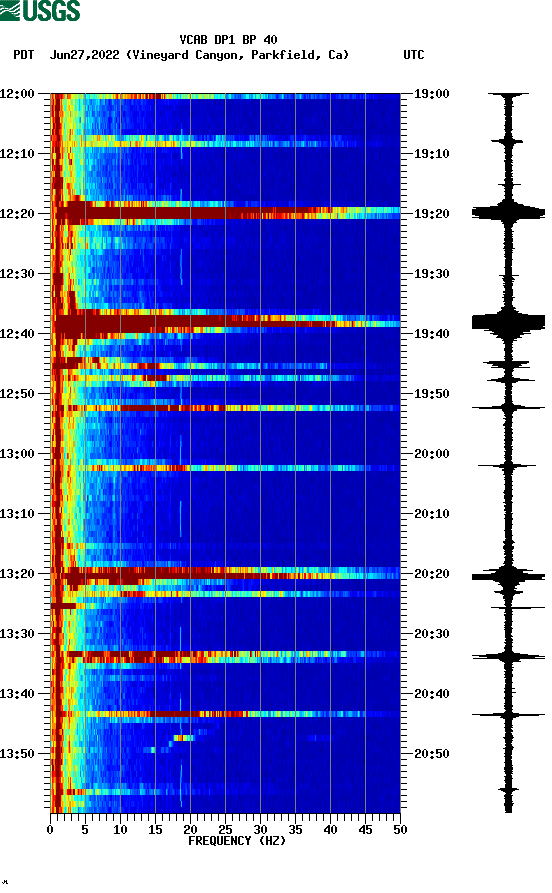Click the 20:50 UTC time label
Image resolution: width=552 pixels, height=893 pixels.
(432, 753)
